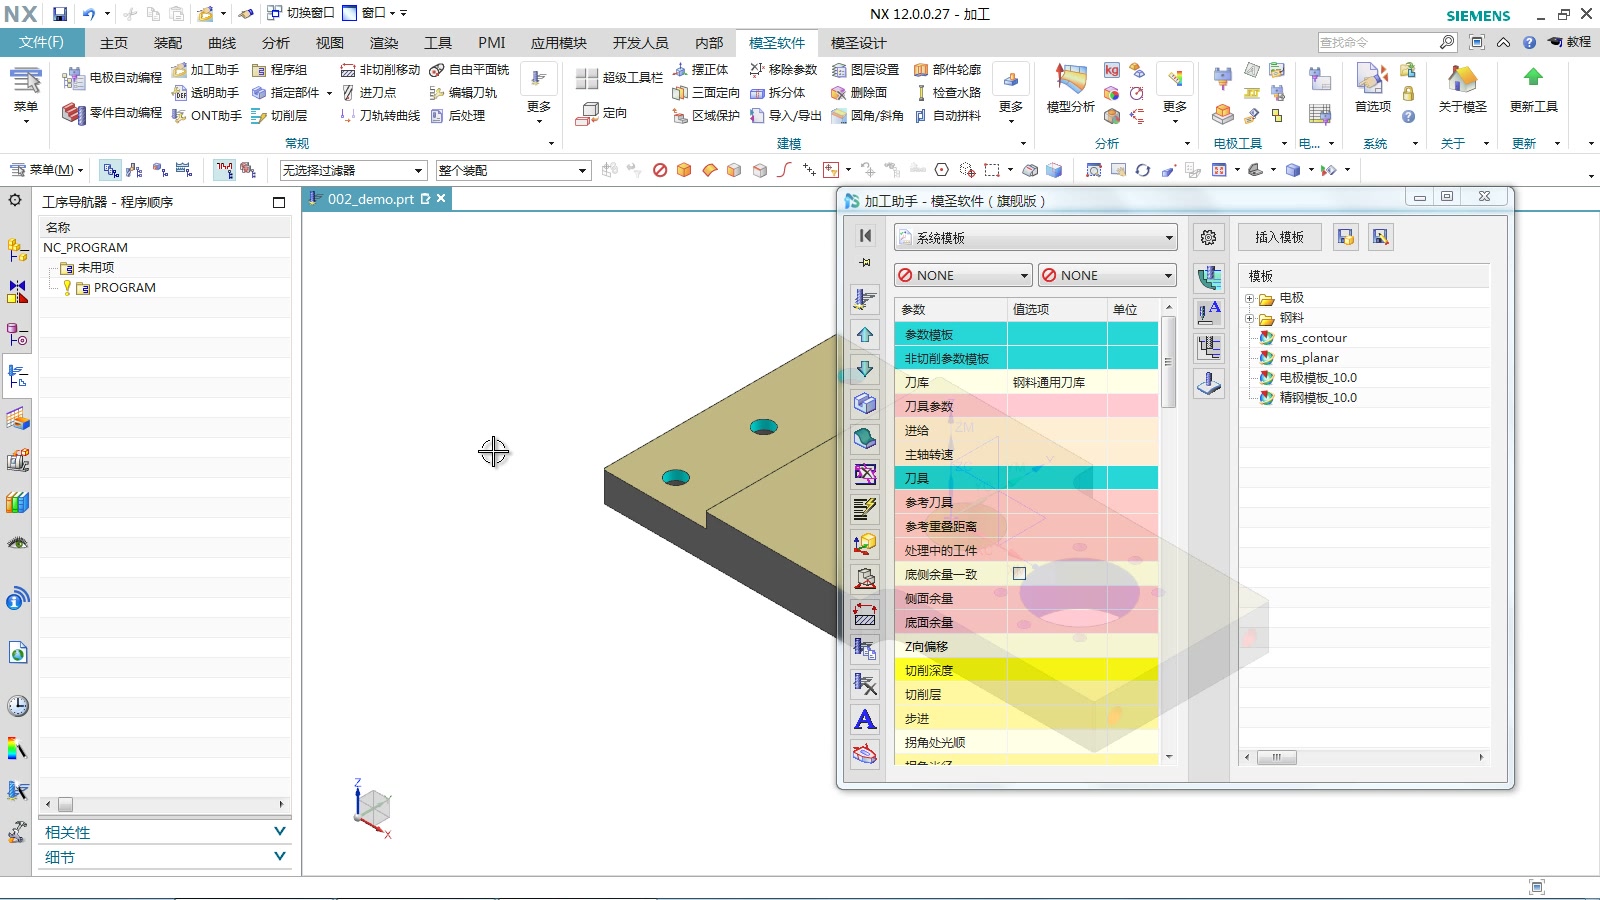Switch to the 主页 ribbon tab
Image resolution: width=1600 pixels, height=900 pixels.
pos(114,43)
